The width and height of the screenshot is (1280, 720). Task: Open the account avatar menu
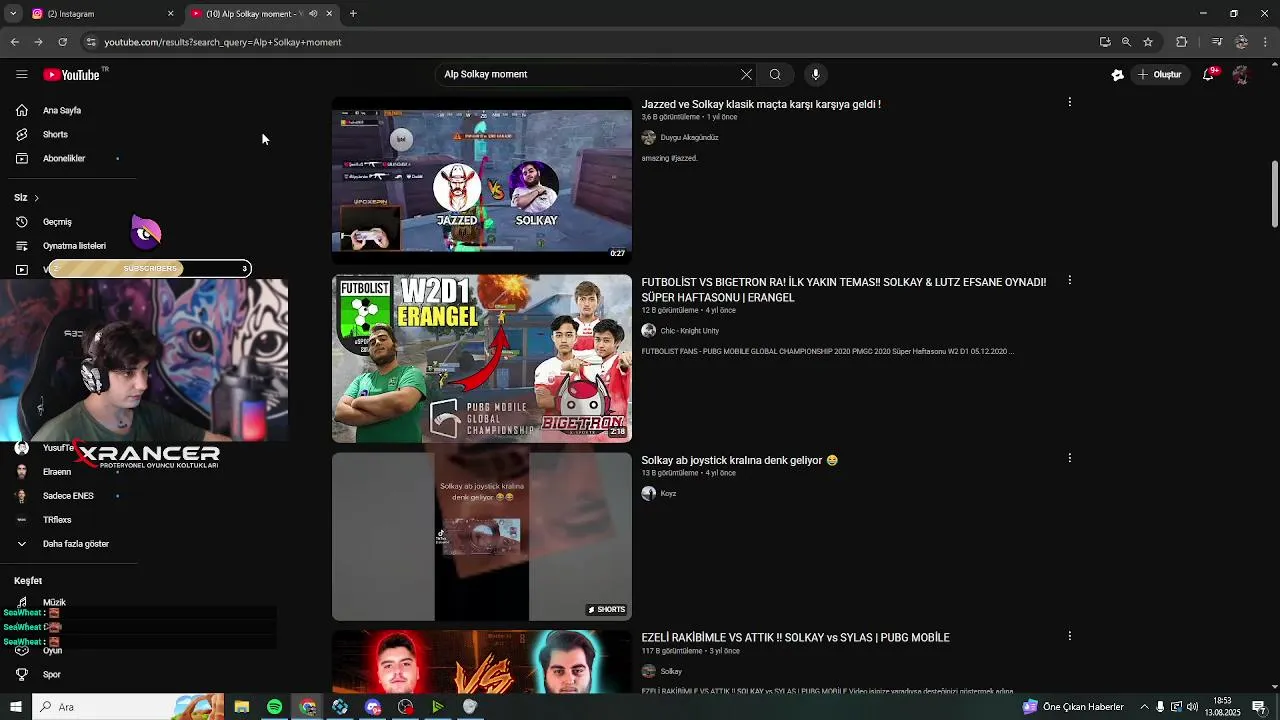click(x=1241, y=75)
